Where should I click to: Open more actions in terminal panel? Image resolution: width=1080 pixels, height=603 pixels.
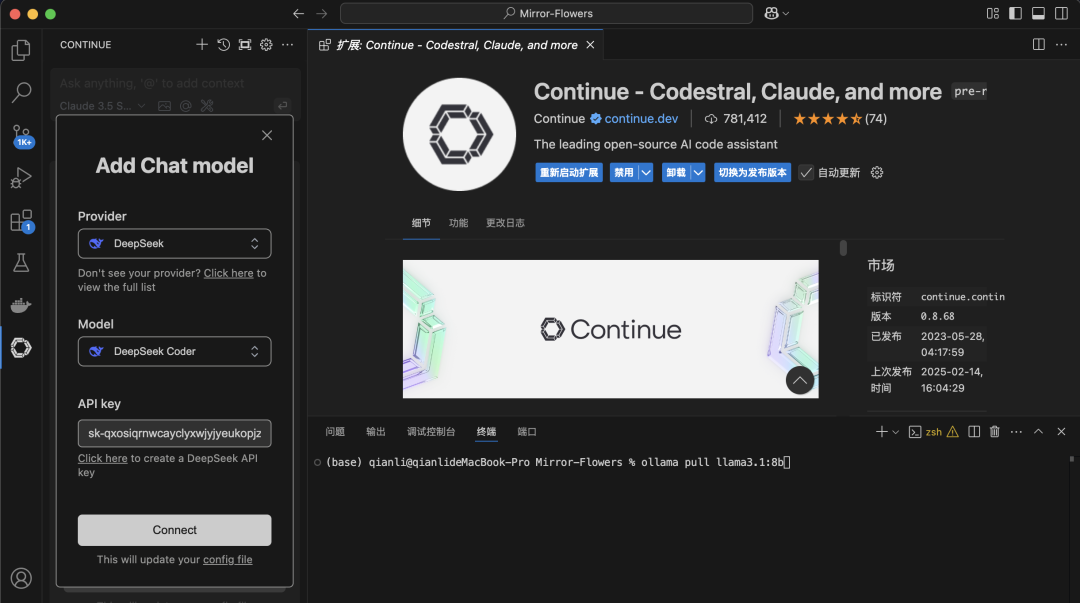tap(1016, 431)
